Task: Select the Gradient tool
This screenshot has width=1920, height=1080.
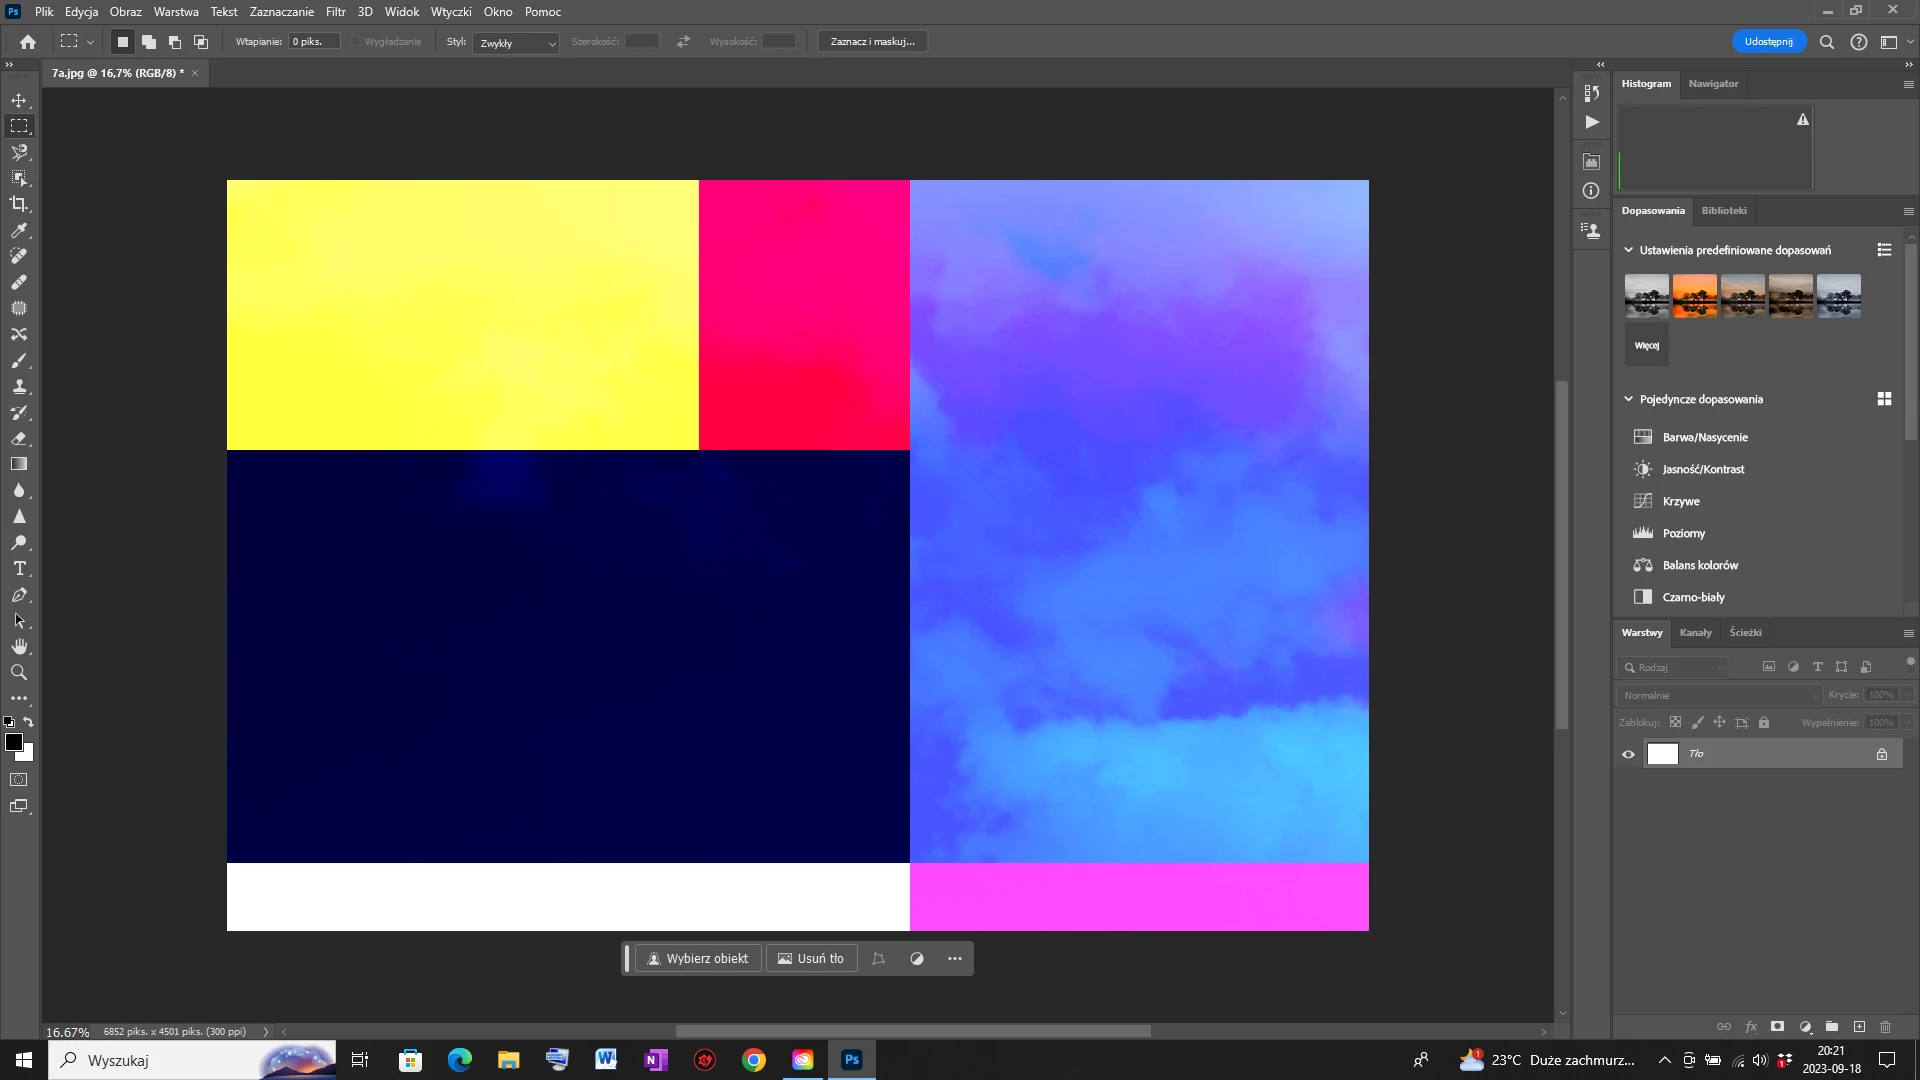Action: [x=19, y=464]
